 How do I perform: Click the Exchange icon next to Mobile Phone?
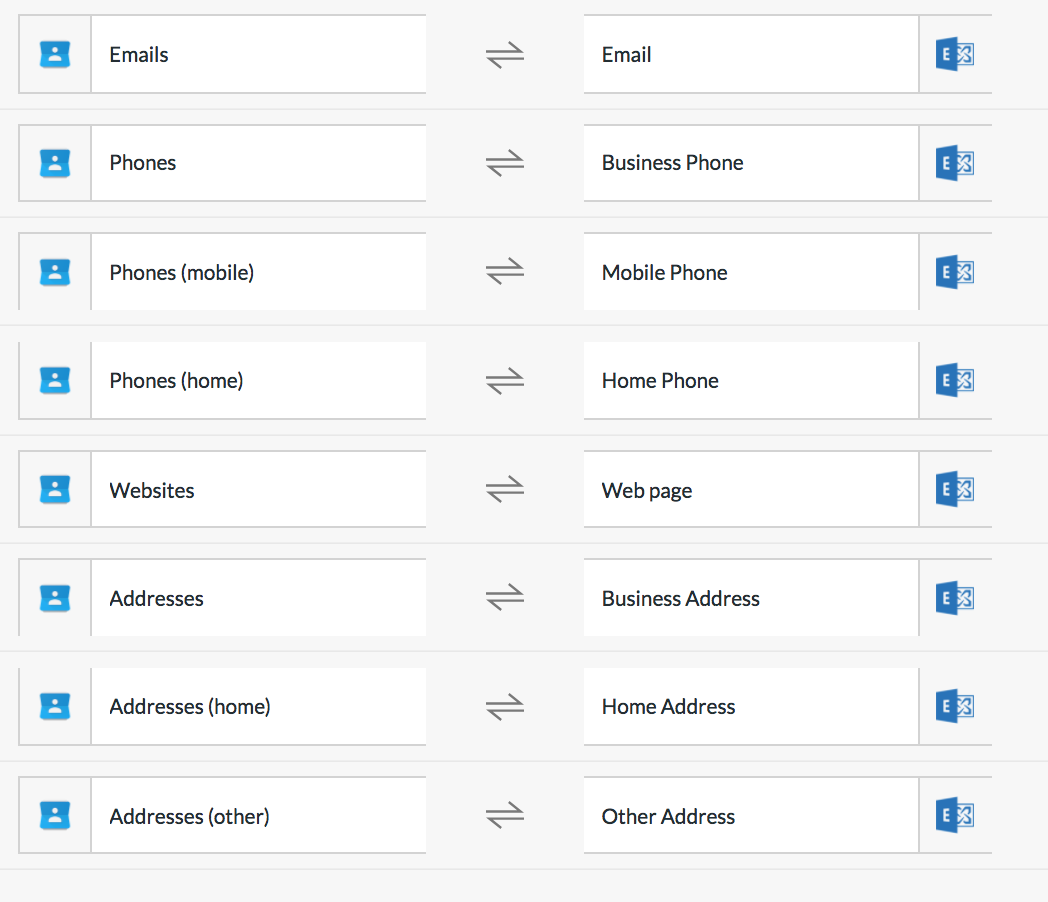click(954, 272)
